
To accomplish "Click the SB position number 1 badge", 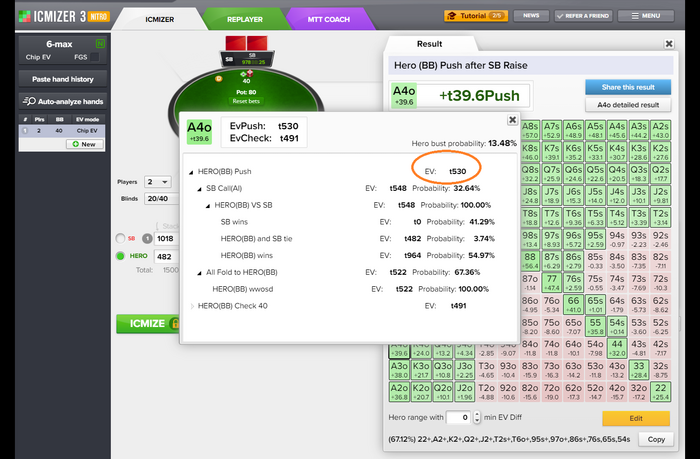I will 147,238.
